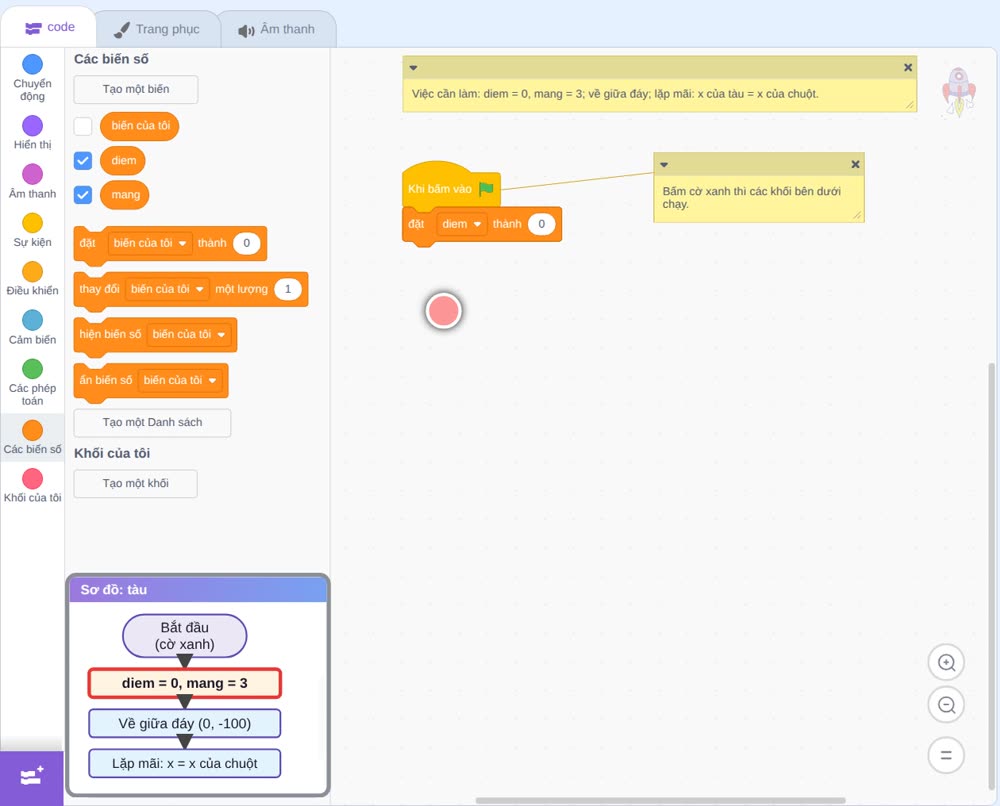Reset workspace zoom with equals button
1000x806 pixels.
[946, 755]
